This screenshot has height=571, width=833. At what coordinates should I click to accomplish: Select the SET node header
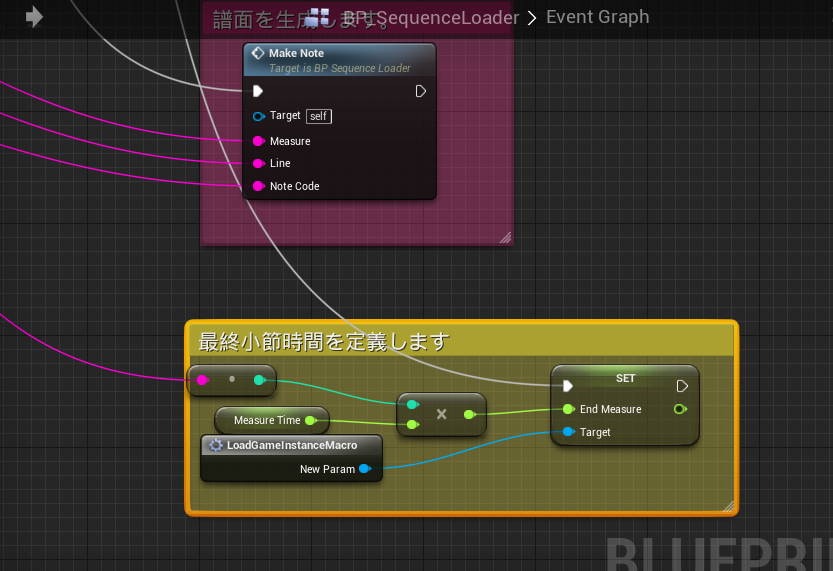pos(625,378)
